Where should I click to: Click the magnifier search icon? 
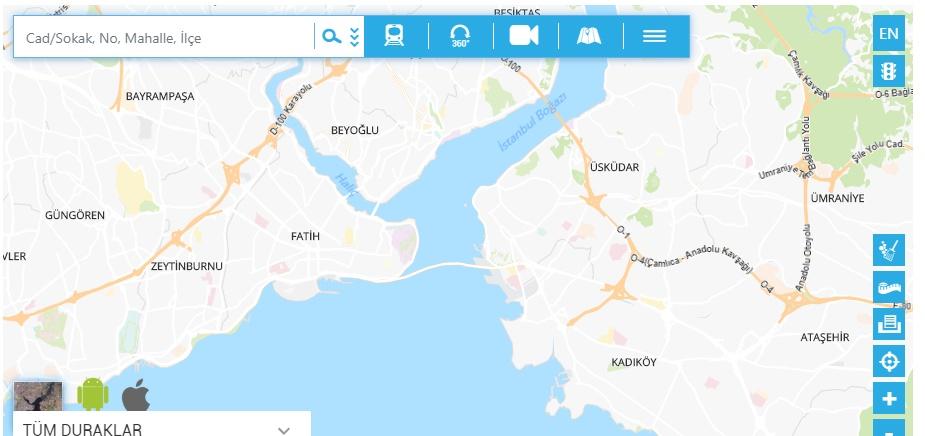pyautogui.click(x=332, y=37)
